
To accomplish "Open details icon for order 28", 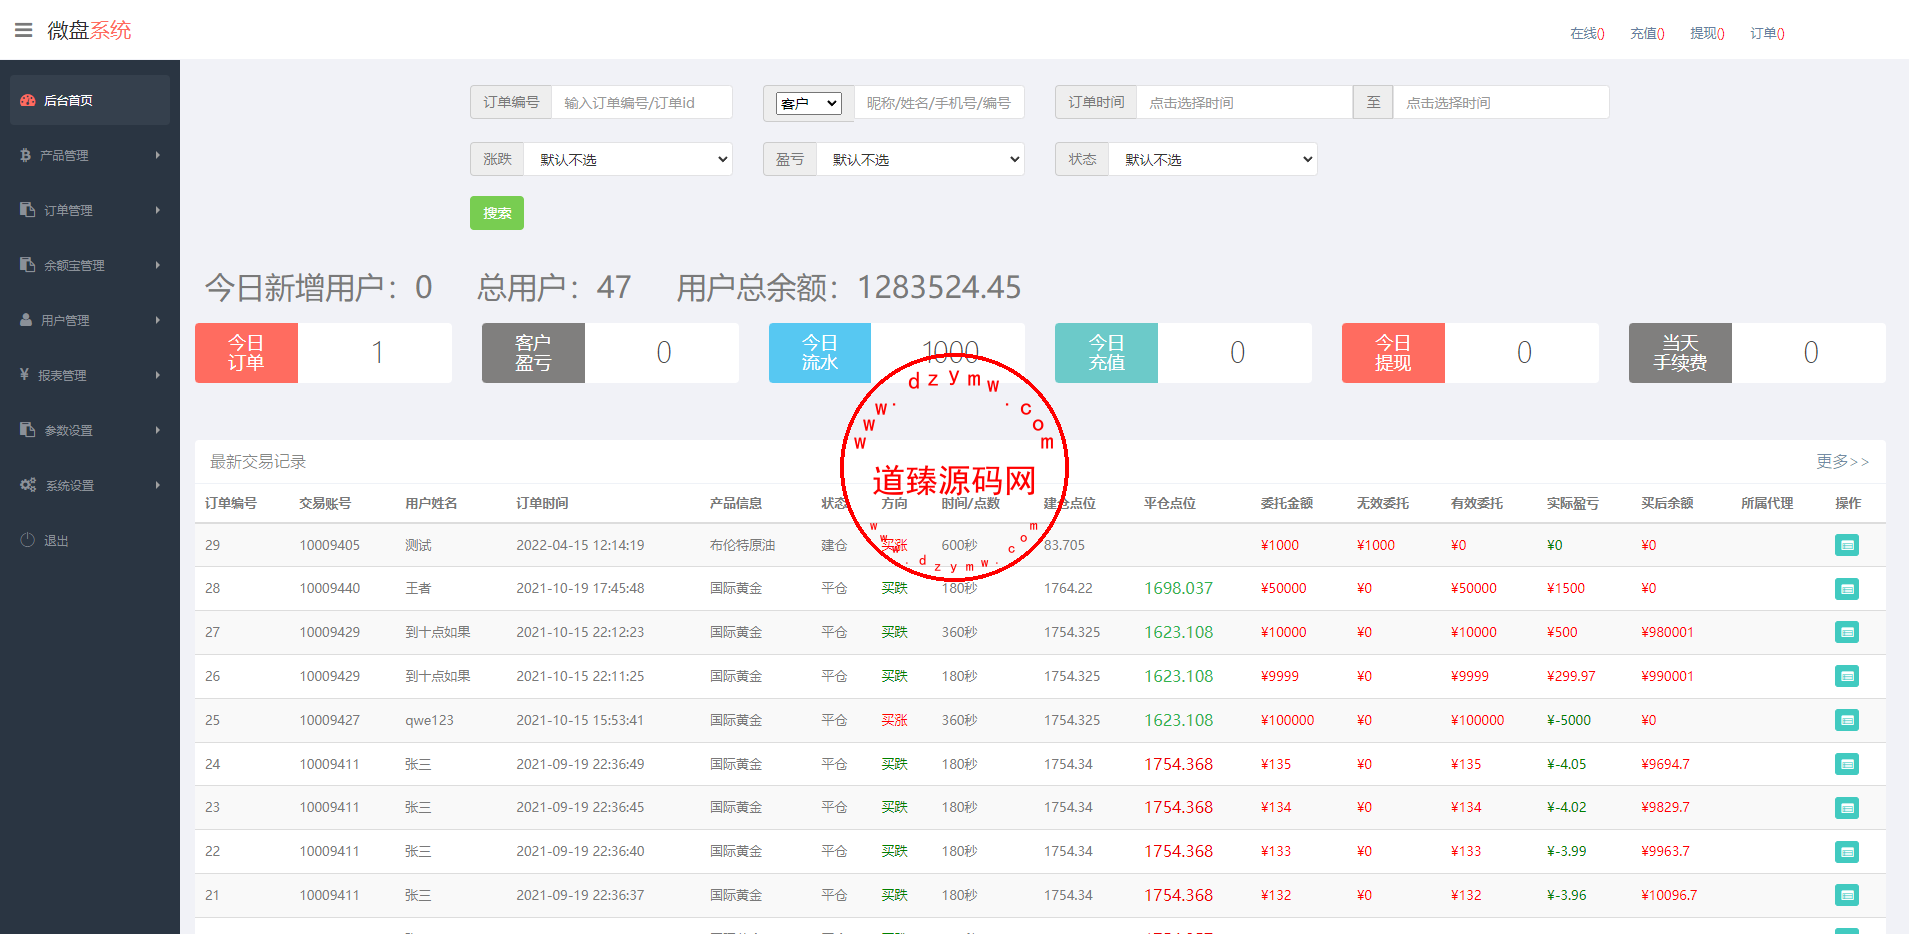I will pyautogui.click(x=1847, y=589).
